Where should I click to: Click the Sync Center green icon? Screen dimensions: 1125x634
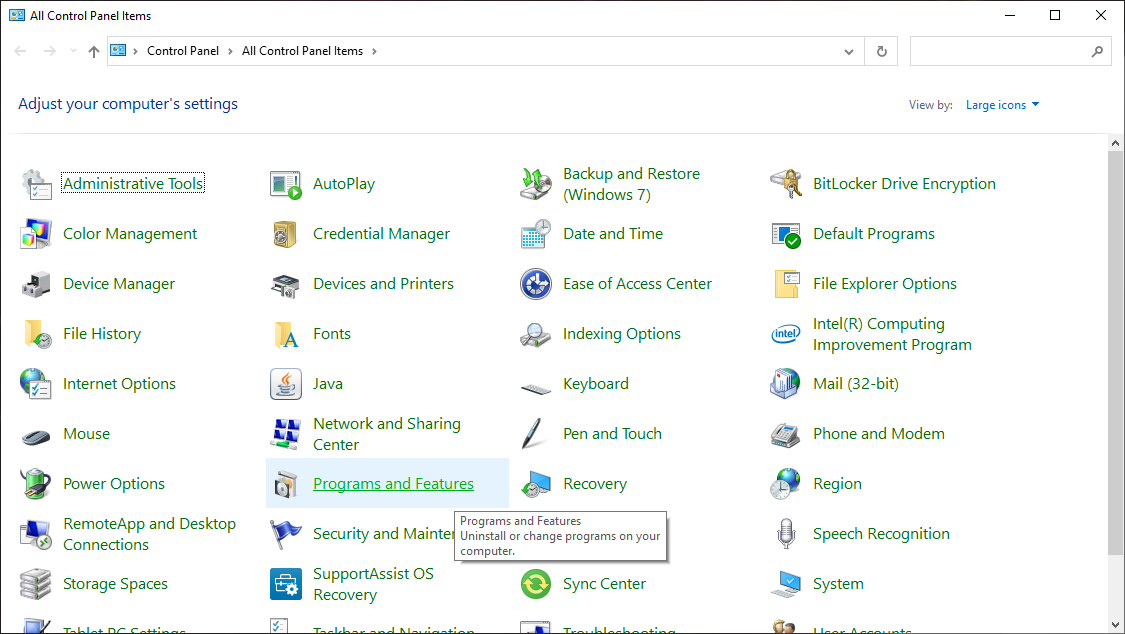536,585
